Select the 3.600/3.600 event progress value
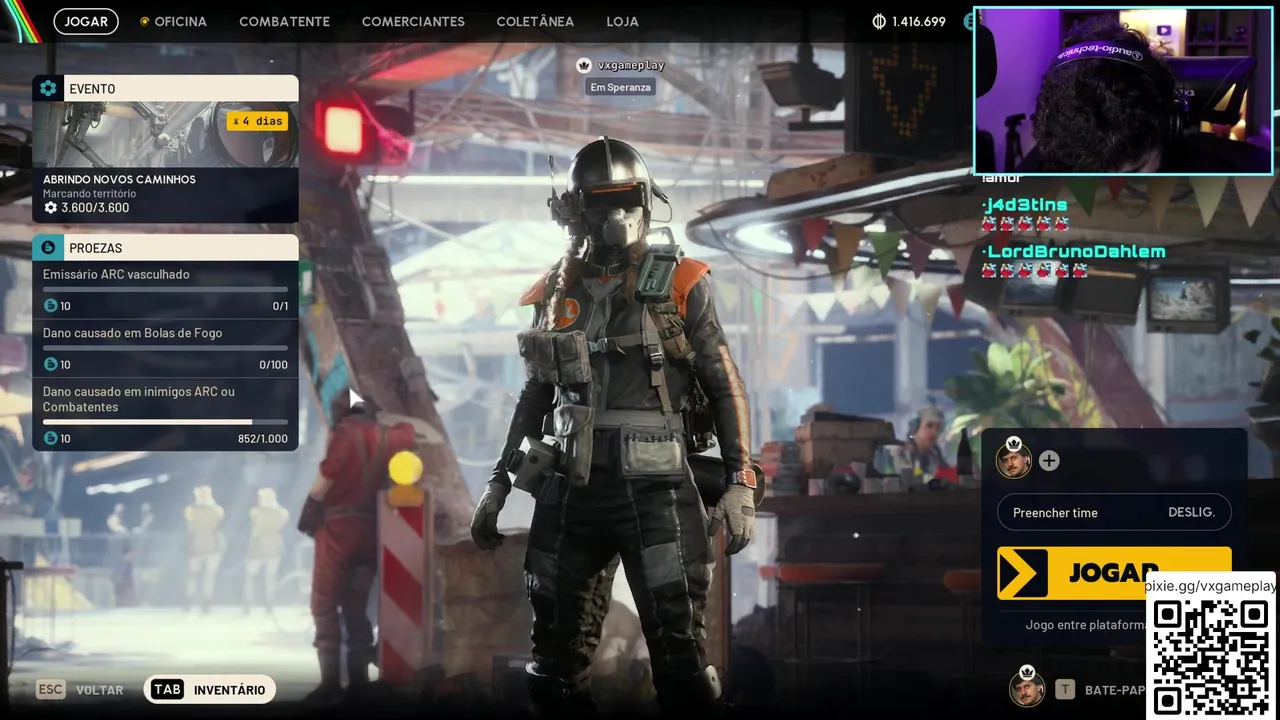Image resolution: width=1280 pixels, height=720 pixels. tap(95, 208)
